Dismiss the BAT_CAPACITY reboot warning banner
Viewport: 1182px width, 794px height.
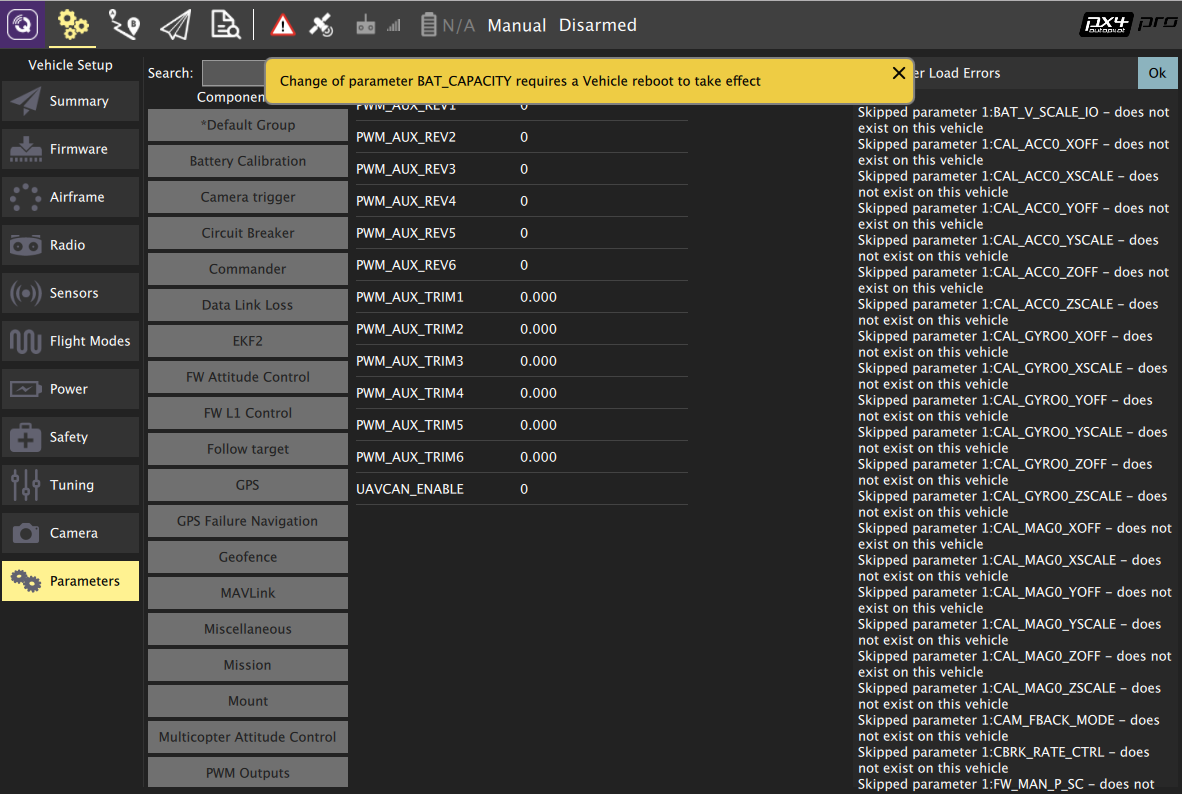click(x=898, y=72)
